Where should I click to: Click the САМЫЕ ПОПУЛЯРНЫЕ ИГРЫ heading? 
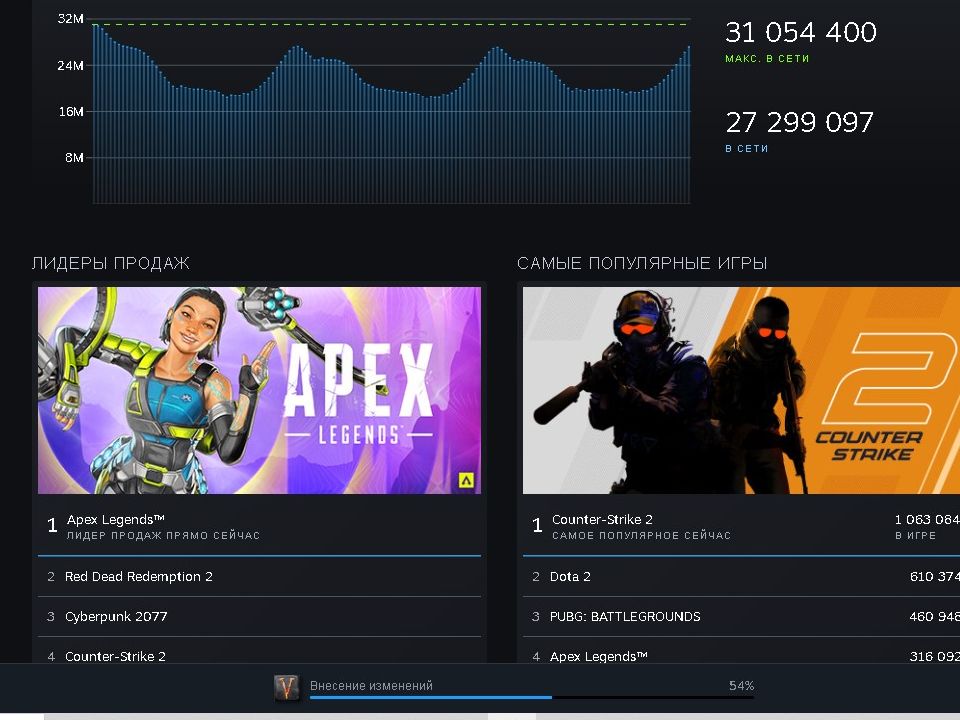tap(642, 264)
